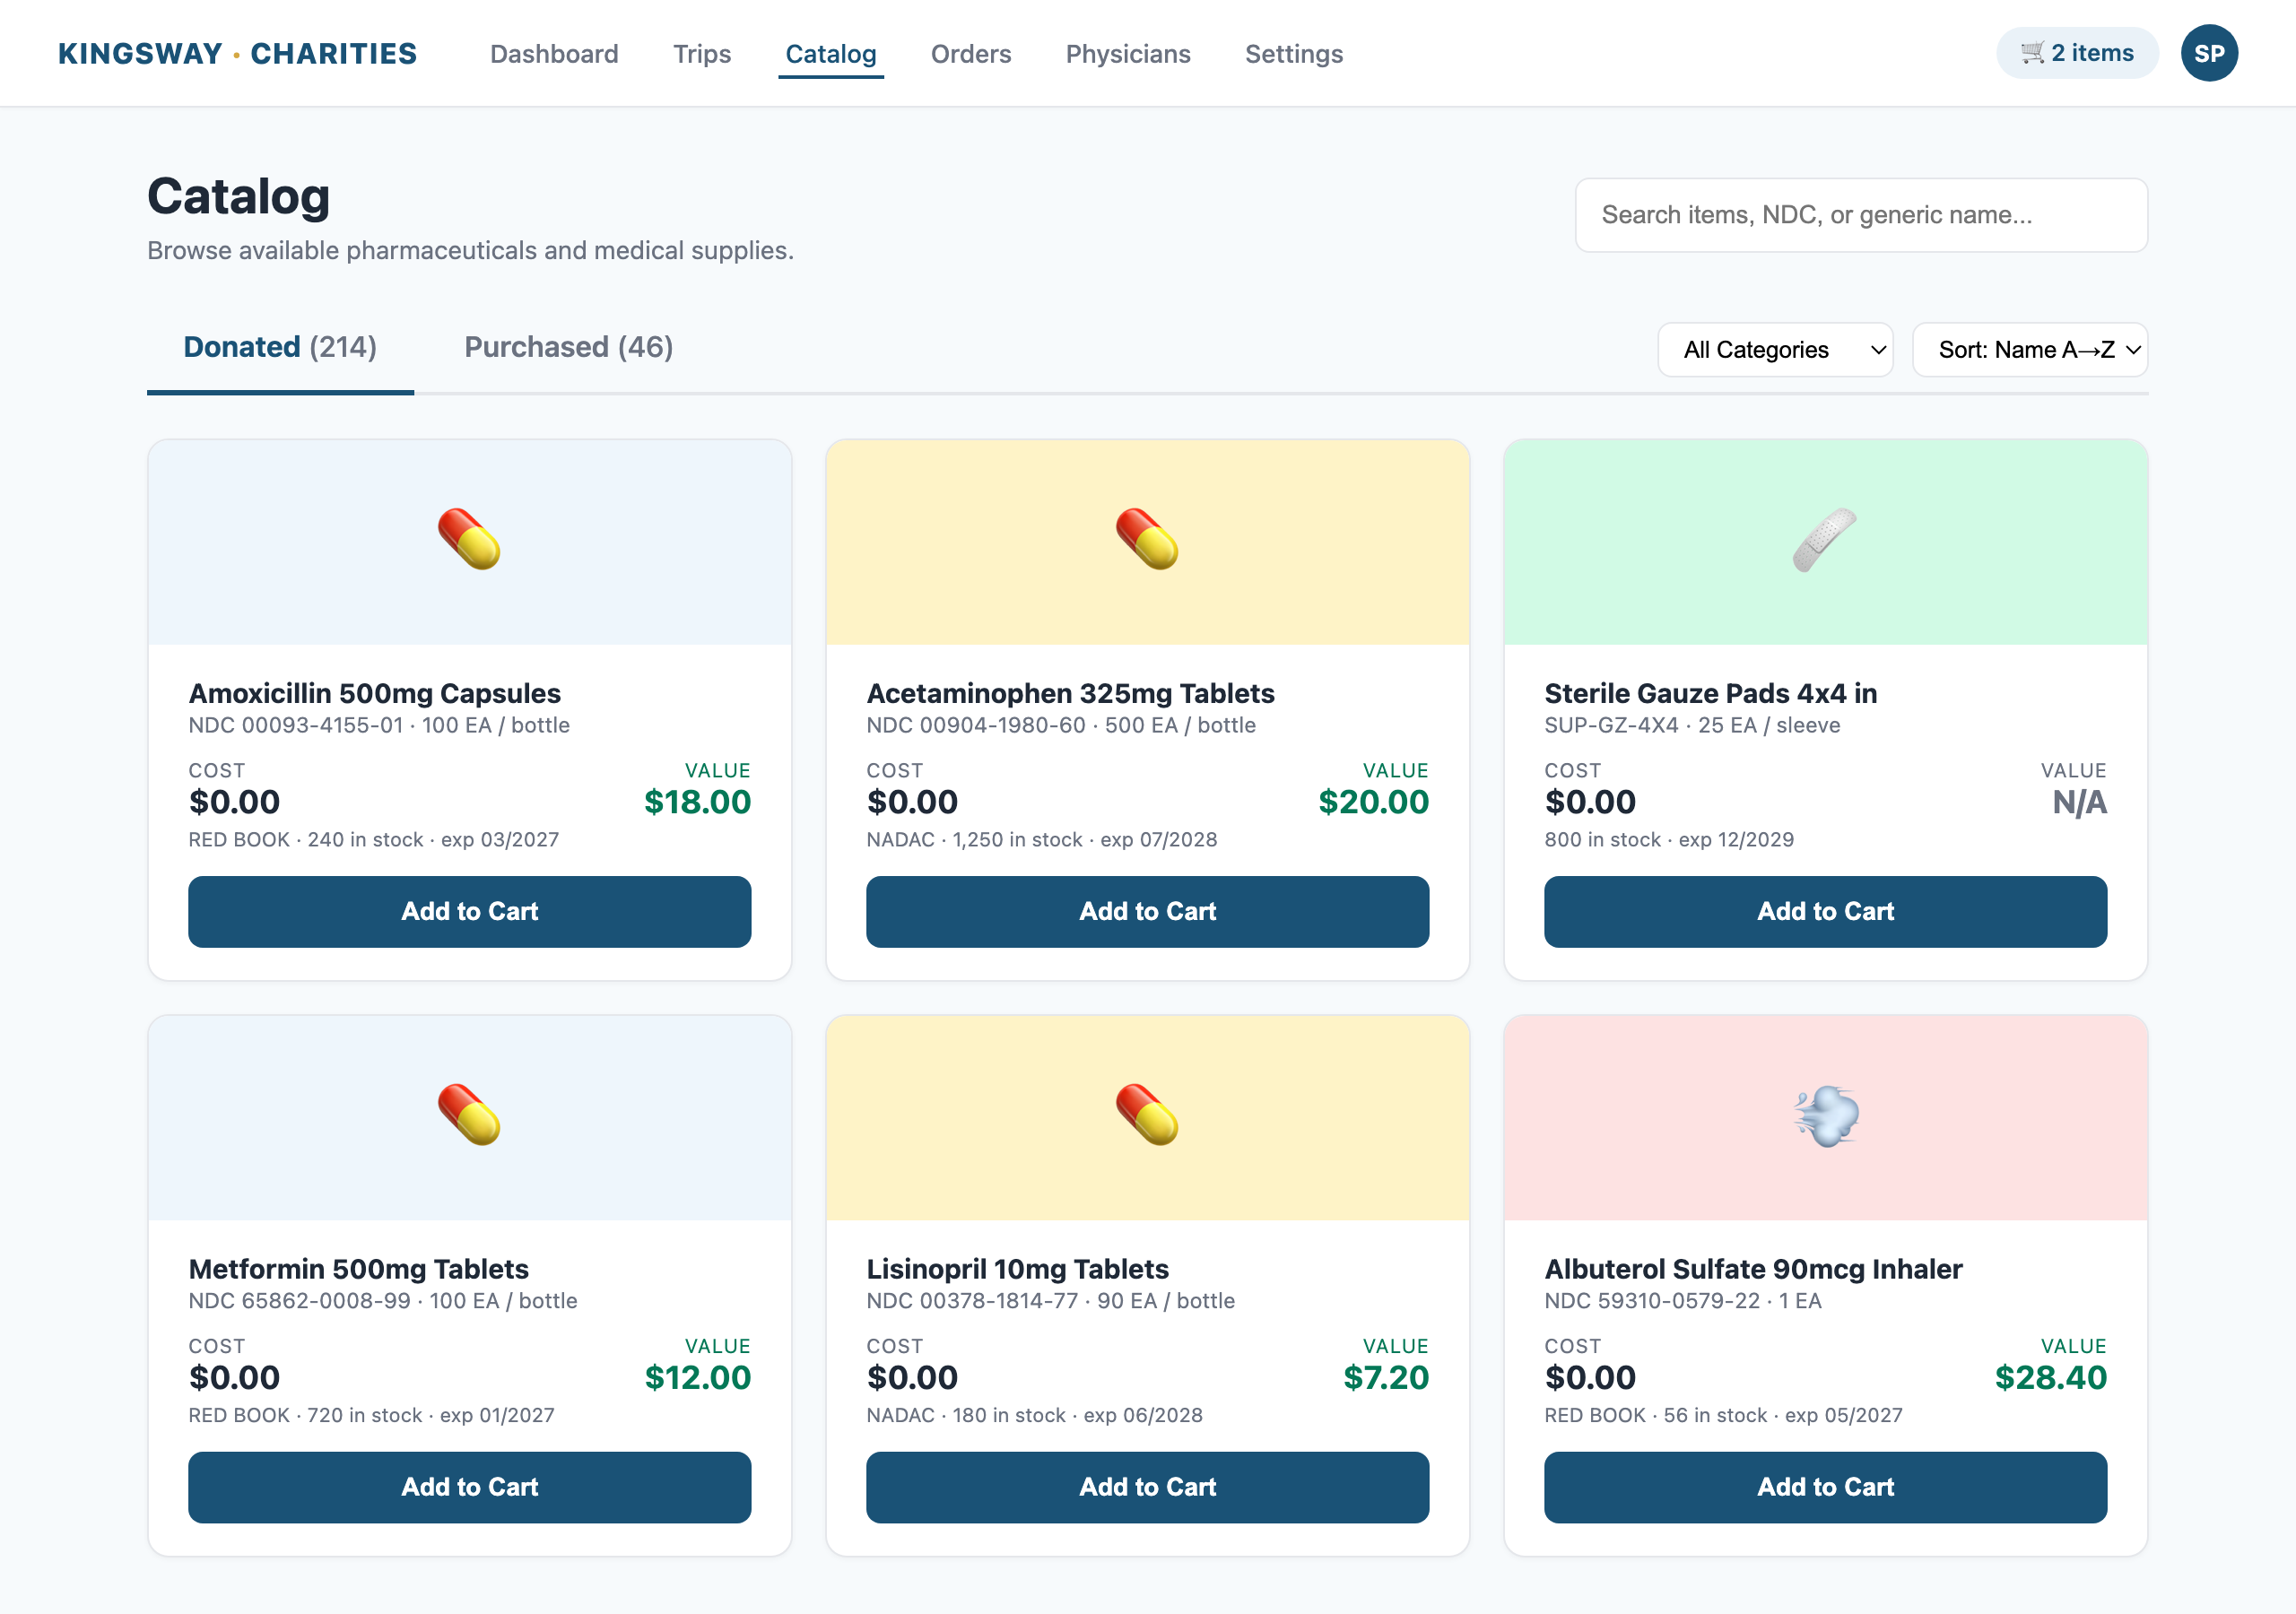Image resolution: width=2296 pixels, height=1614 pixels.
Task: Click the Acetaminophen pill image
Action: coord(1147,540)
